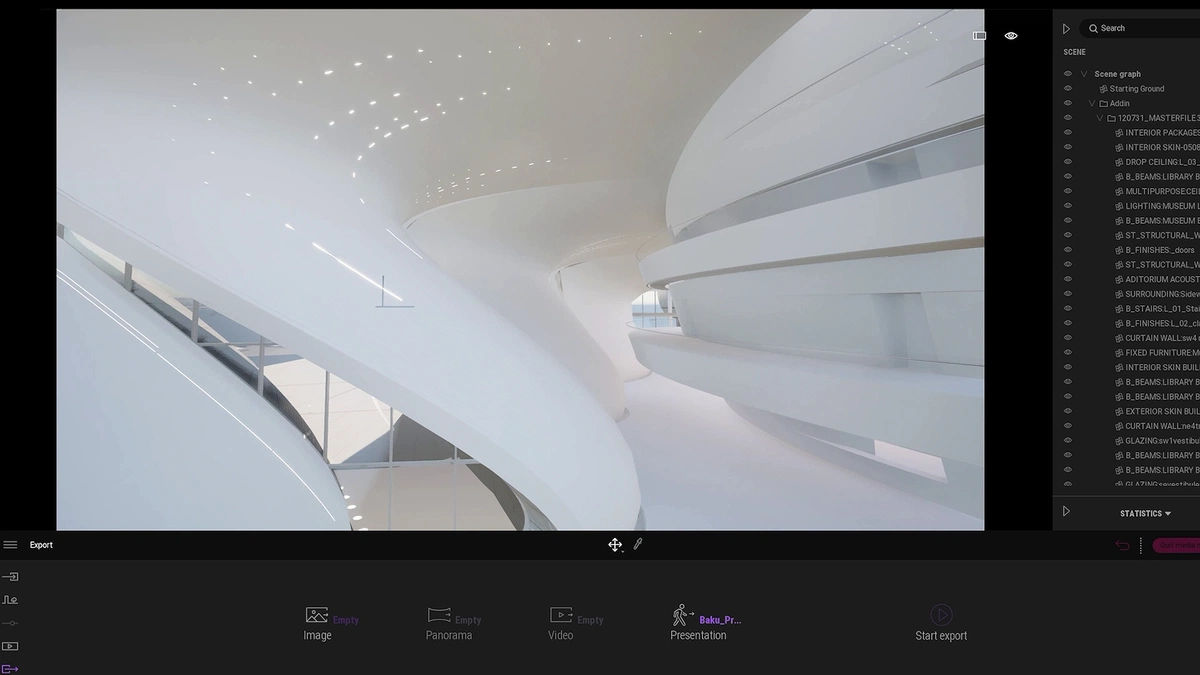Click Start export
Screen dimensions: 1200x675
[x=941, y=623]
